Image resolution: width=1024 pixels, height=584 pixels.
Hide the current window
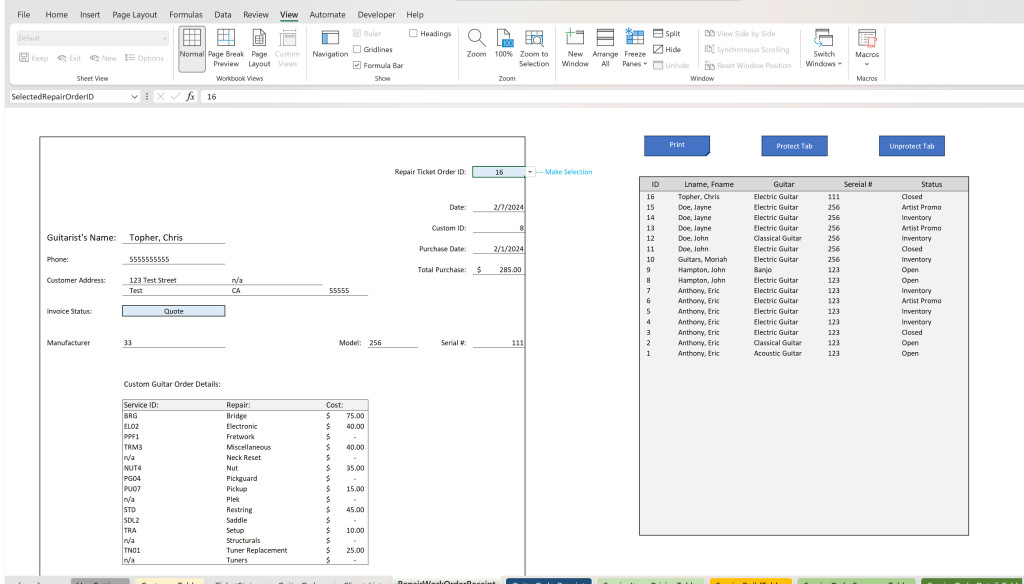[x=667, y=50]
